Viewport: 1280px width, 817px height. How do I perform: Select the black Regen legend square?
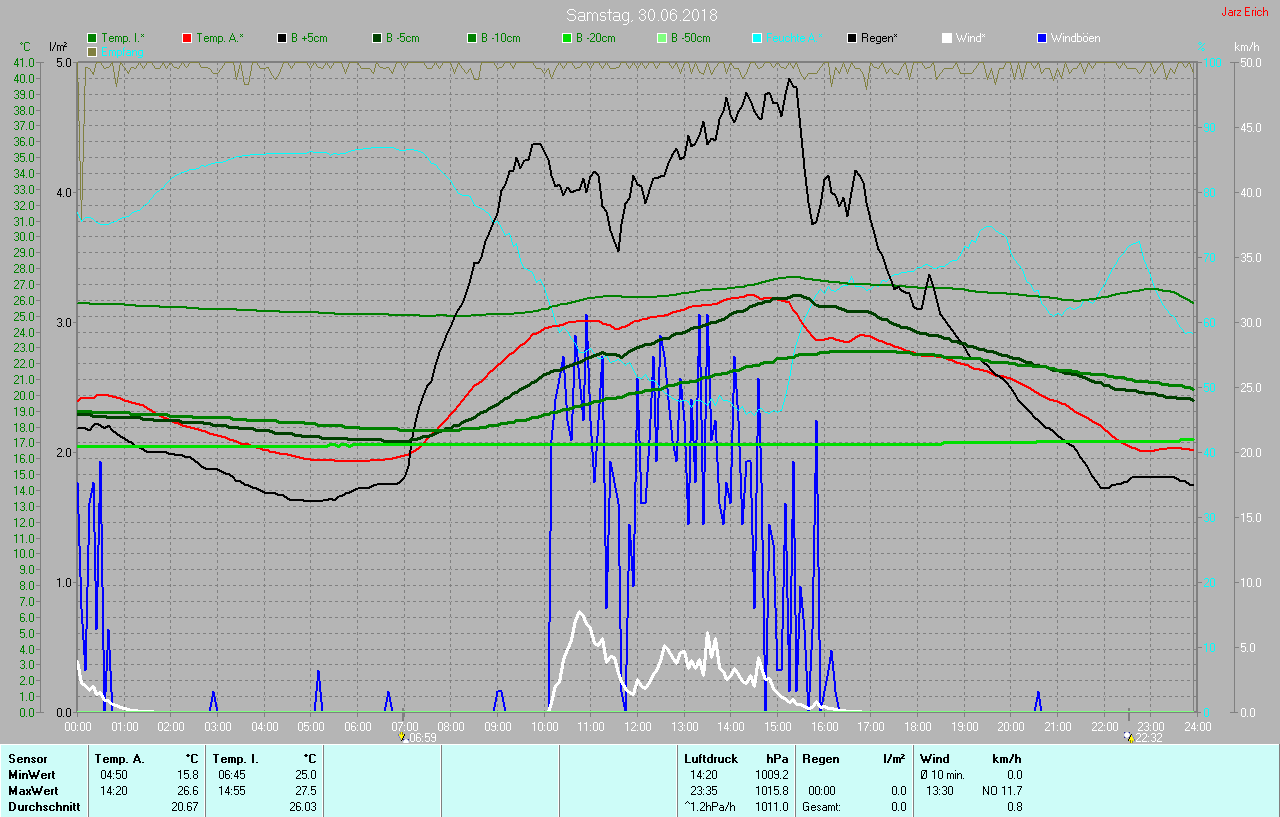coord(852,38)
